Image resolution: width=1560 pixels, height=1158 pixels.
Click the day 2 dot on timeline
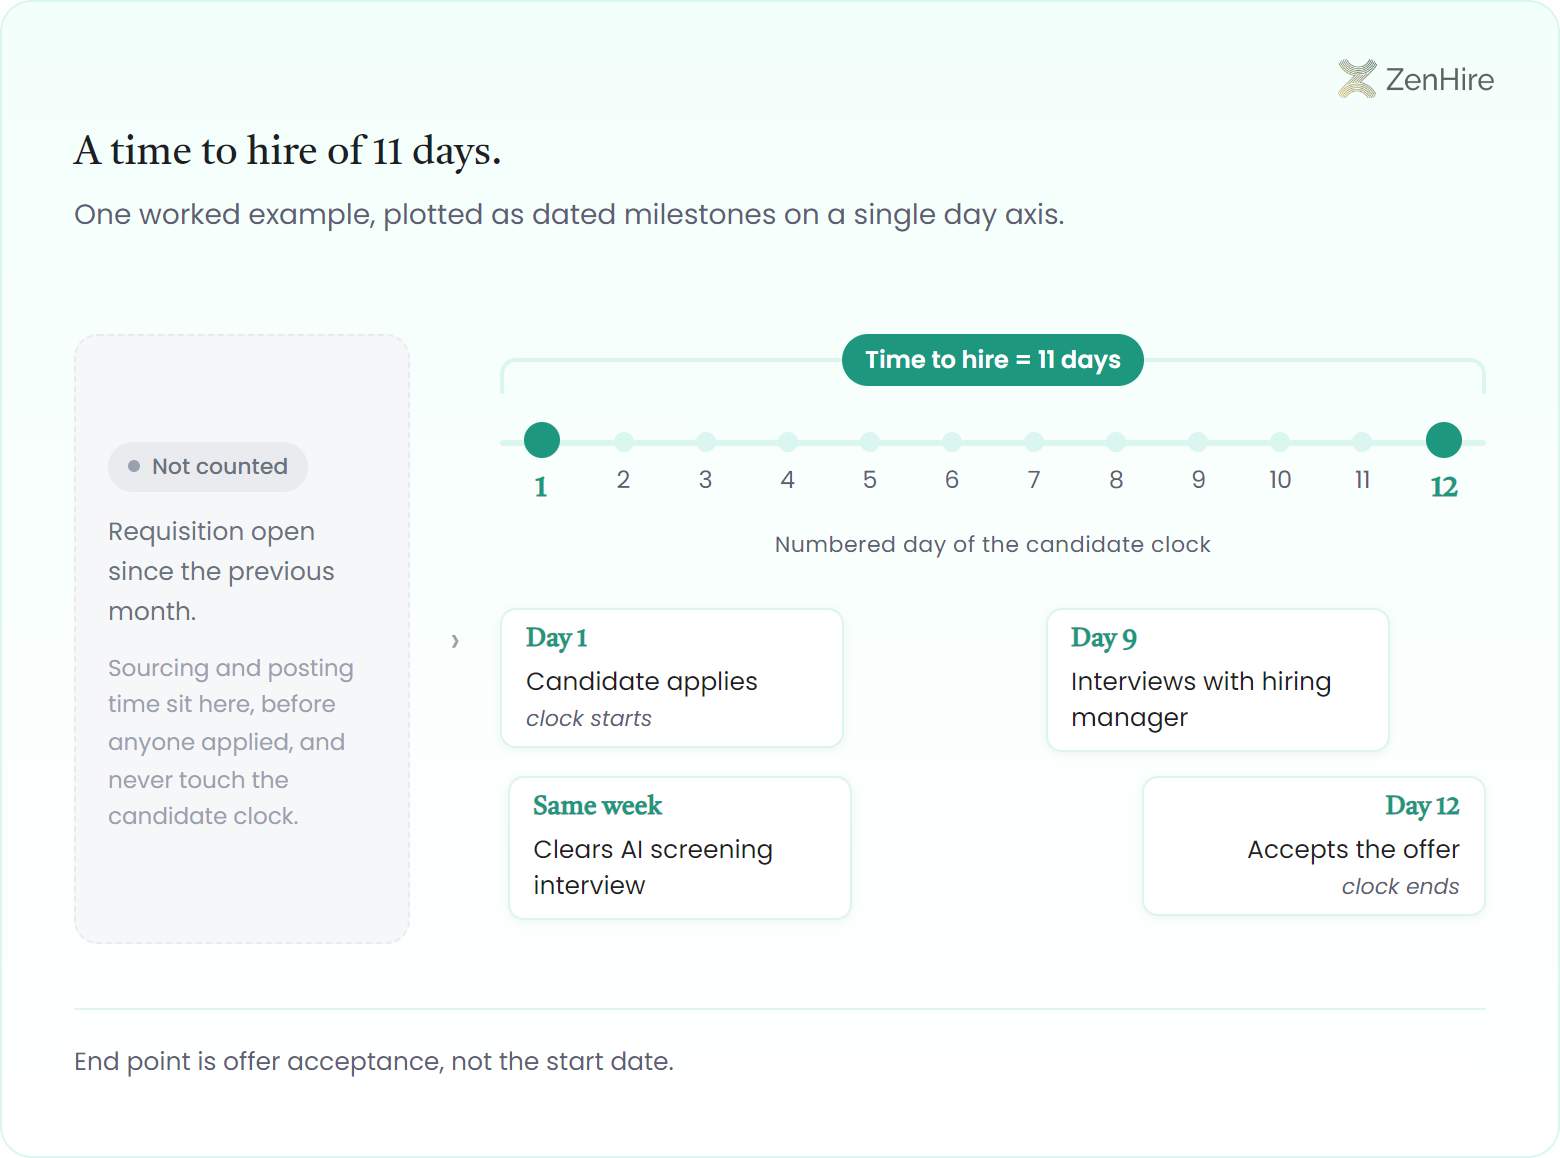tap(624, 441)
